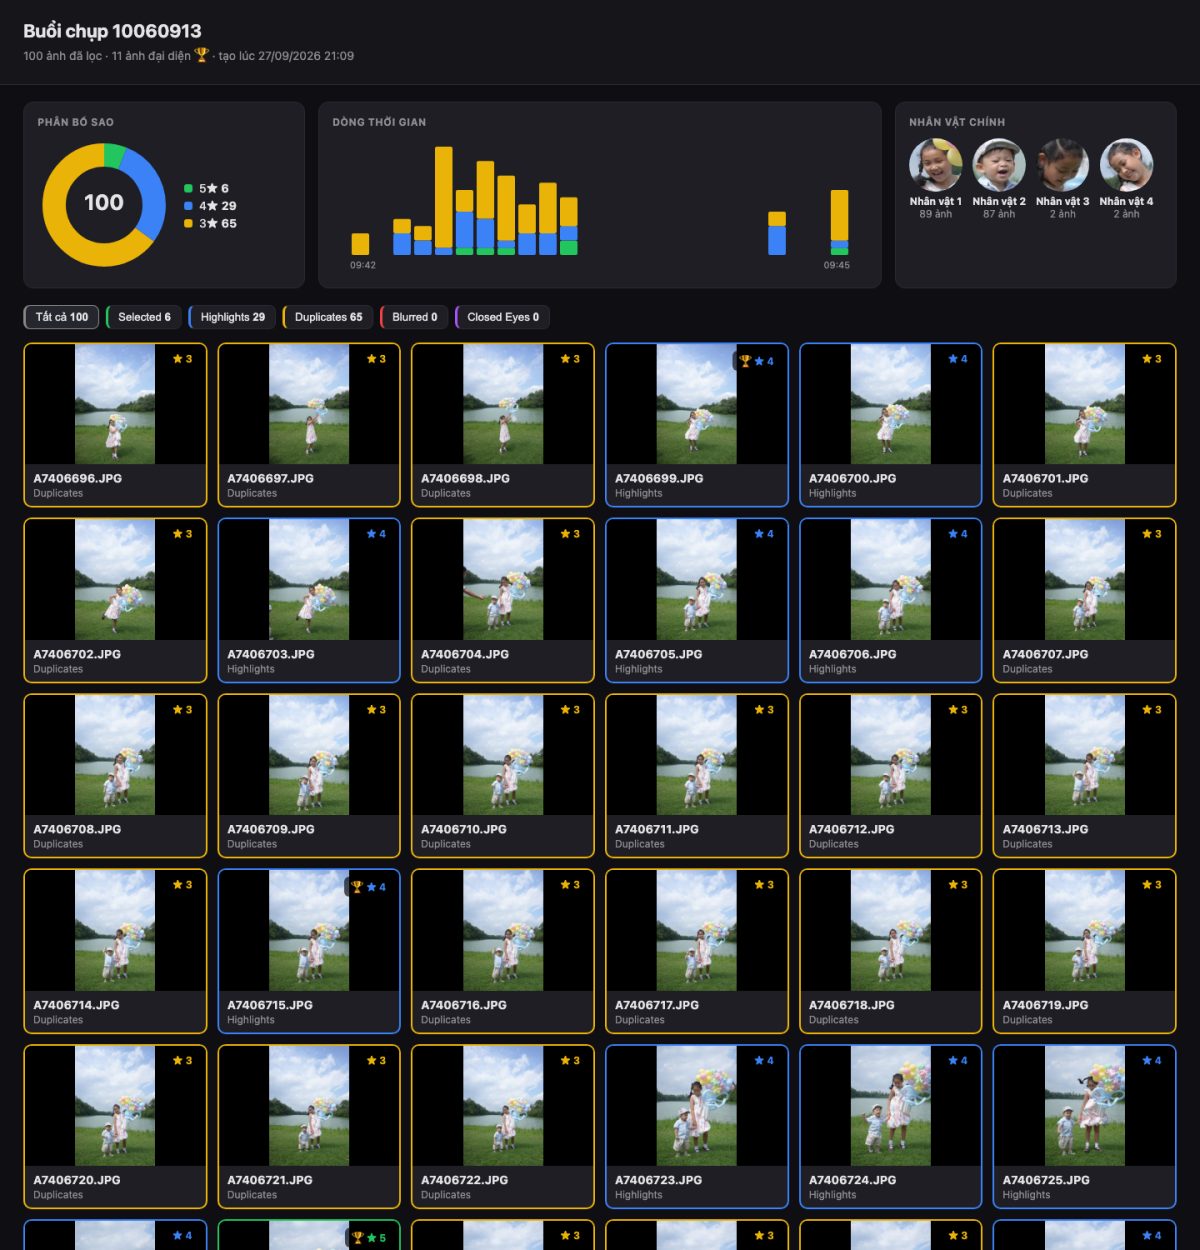Click the star rating badge on A7406723.JPG
The height and width of the screenshot is (1250, 1200).
764,1061
